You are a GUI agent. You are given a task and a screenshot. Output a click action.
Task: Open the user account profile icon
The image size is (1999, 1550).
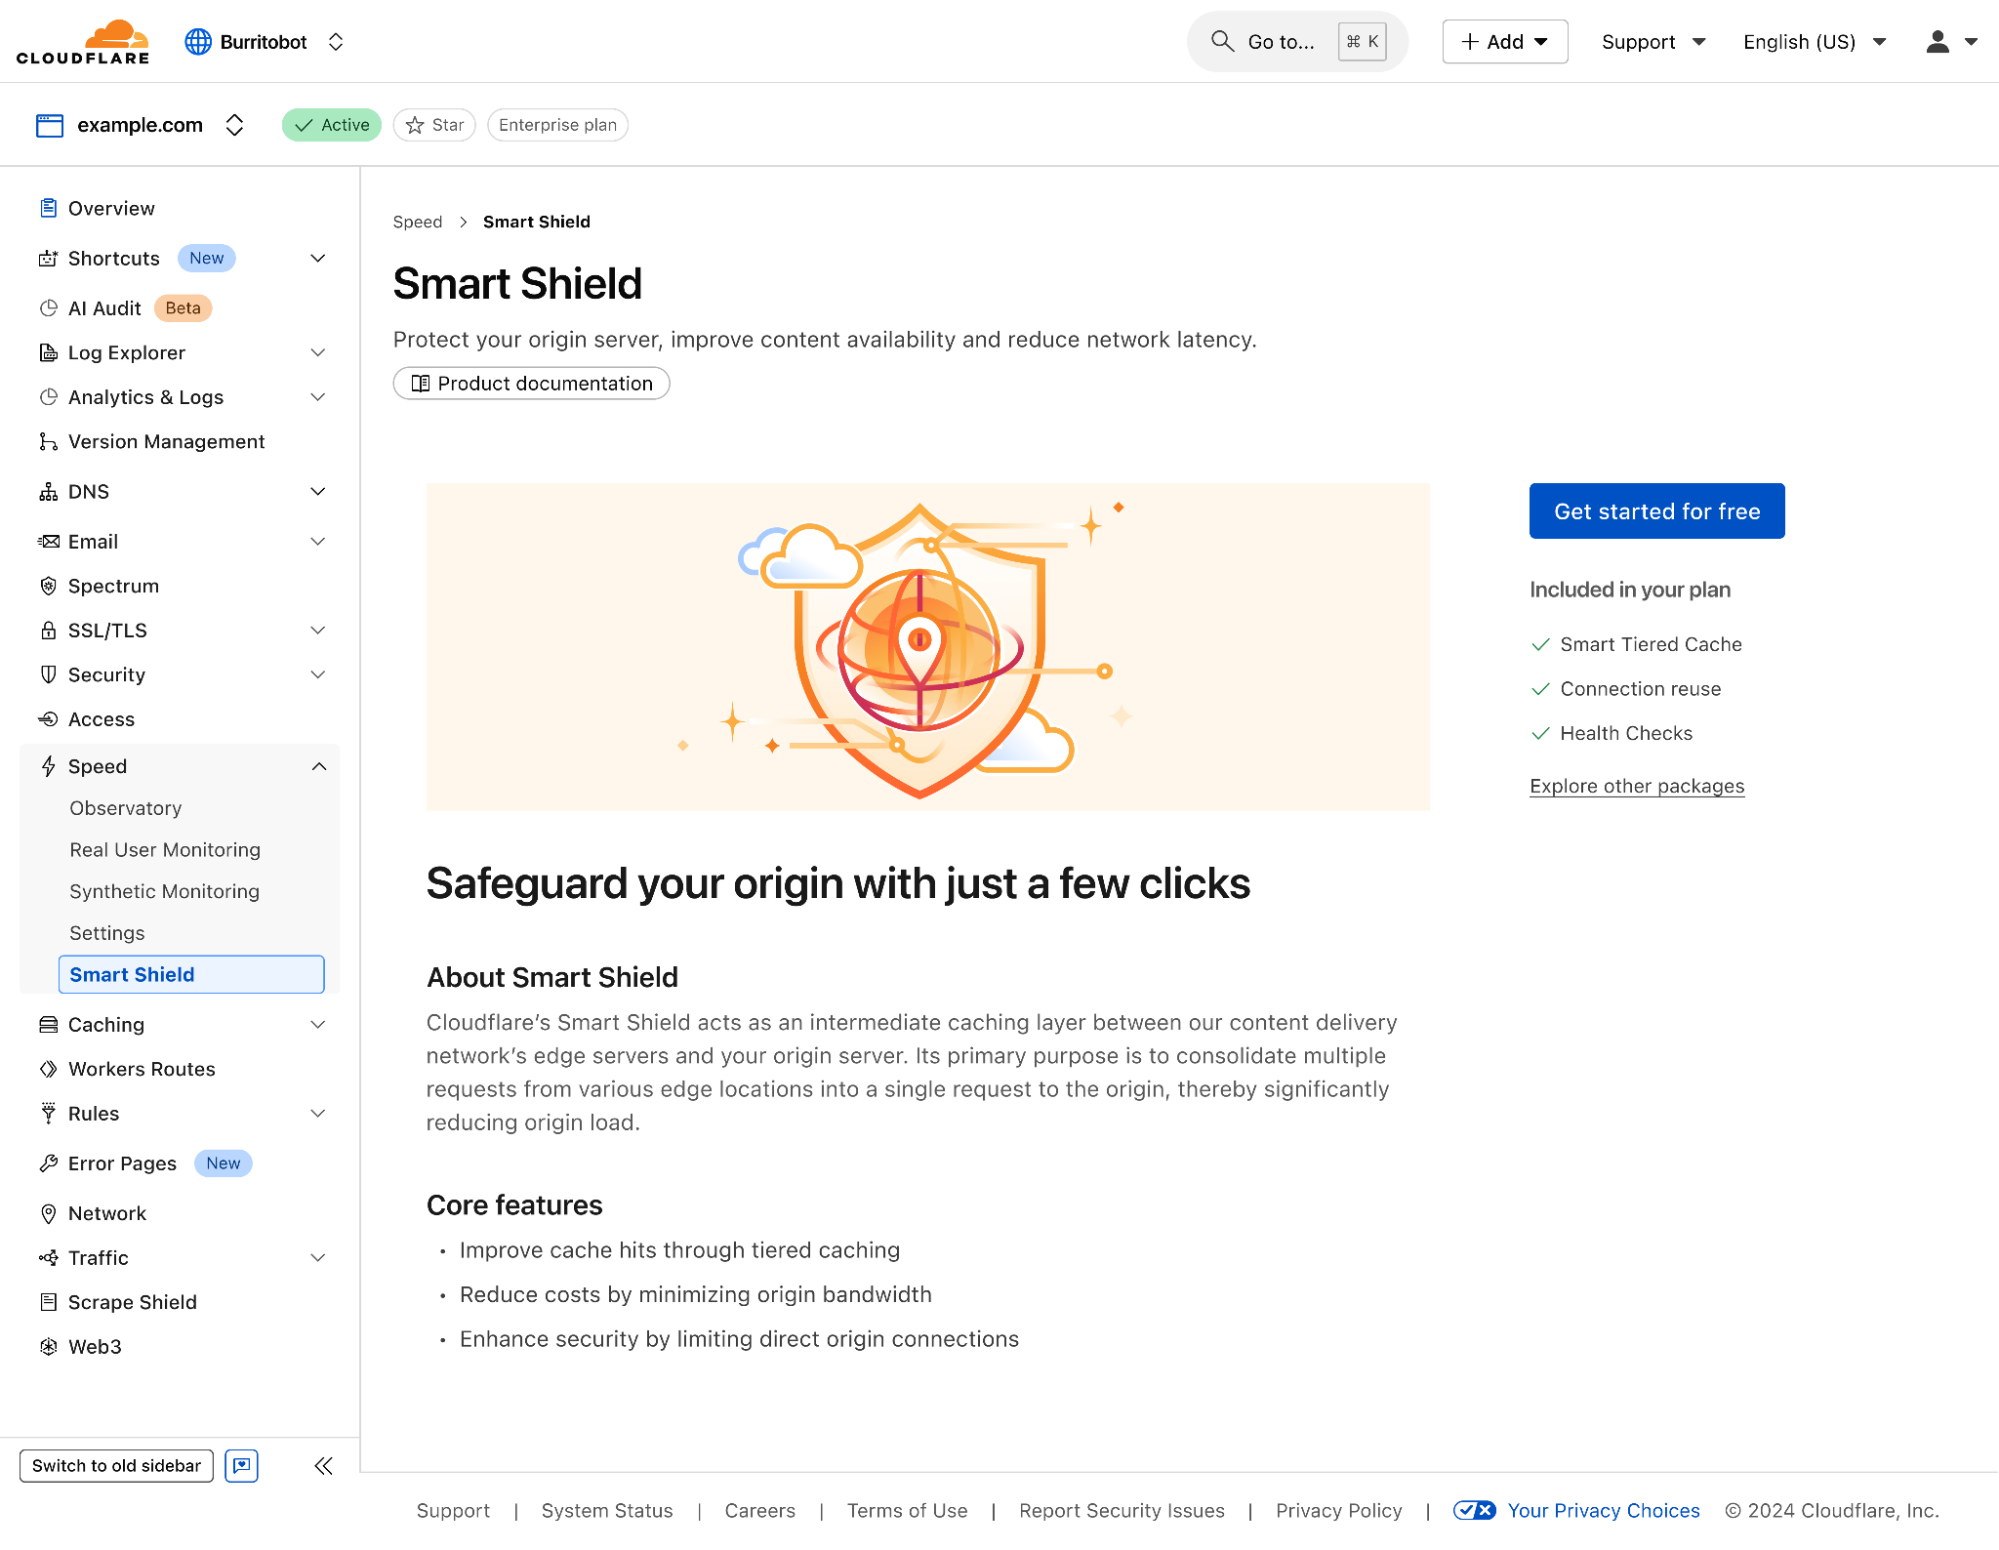pos(1937,42)
